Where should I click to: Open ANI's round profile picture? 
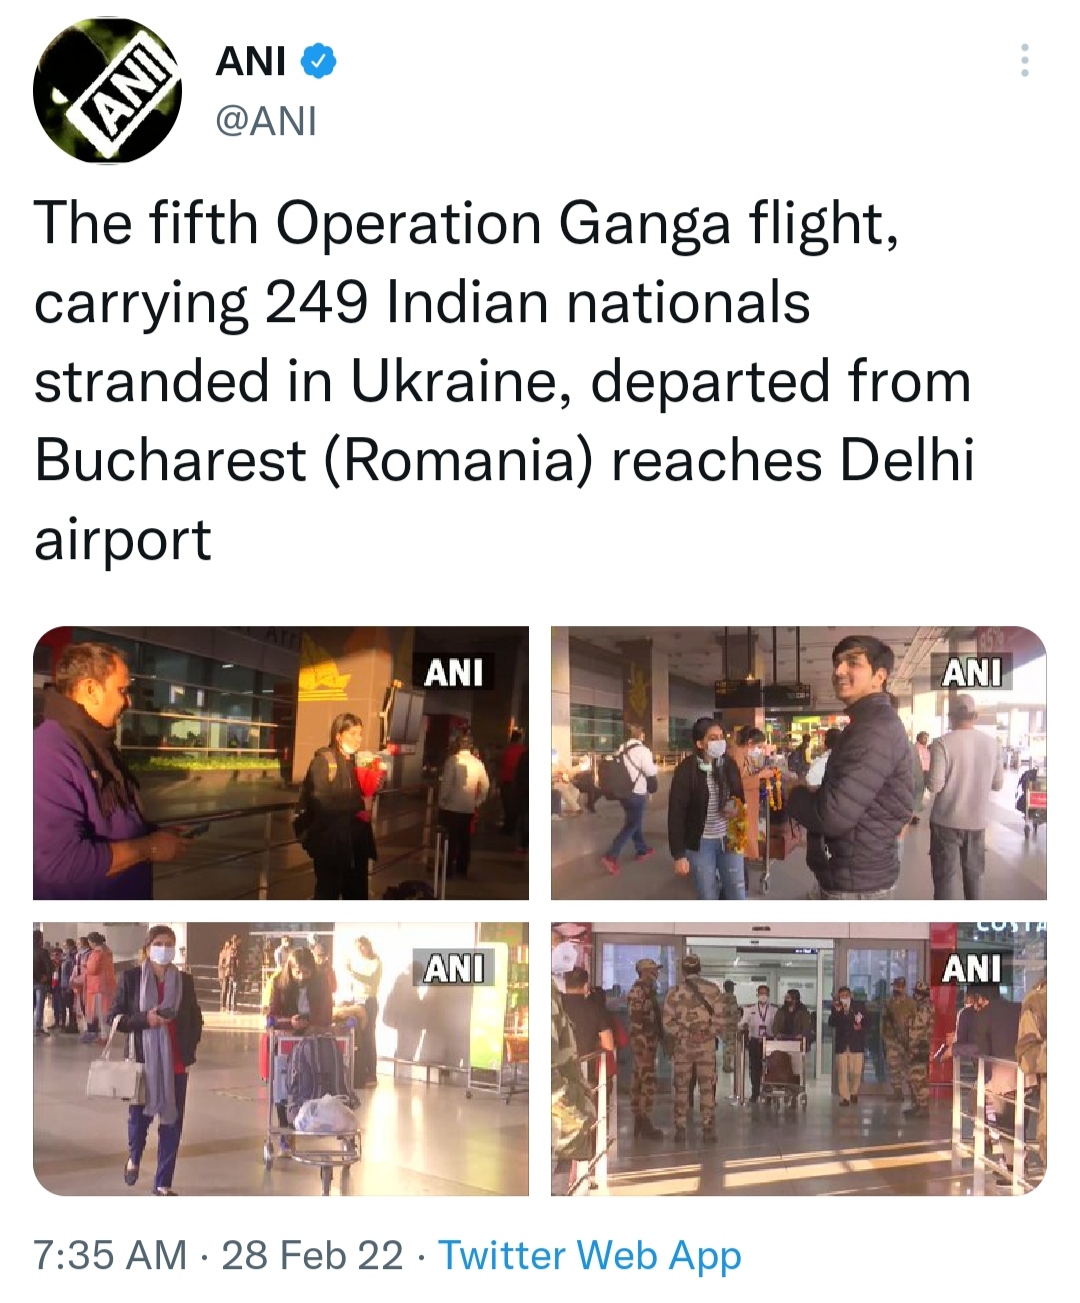108,92
